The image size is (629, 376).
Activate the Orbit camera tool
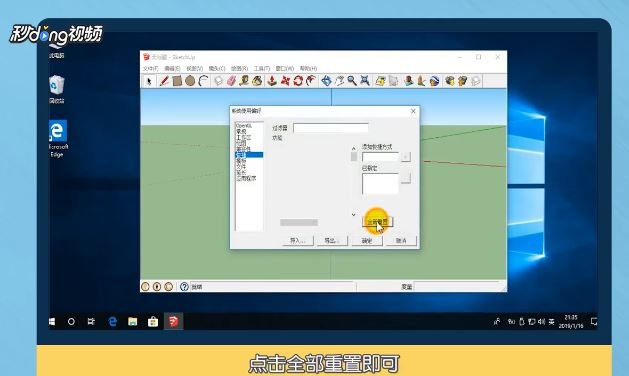(326, 81)
